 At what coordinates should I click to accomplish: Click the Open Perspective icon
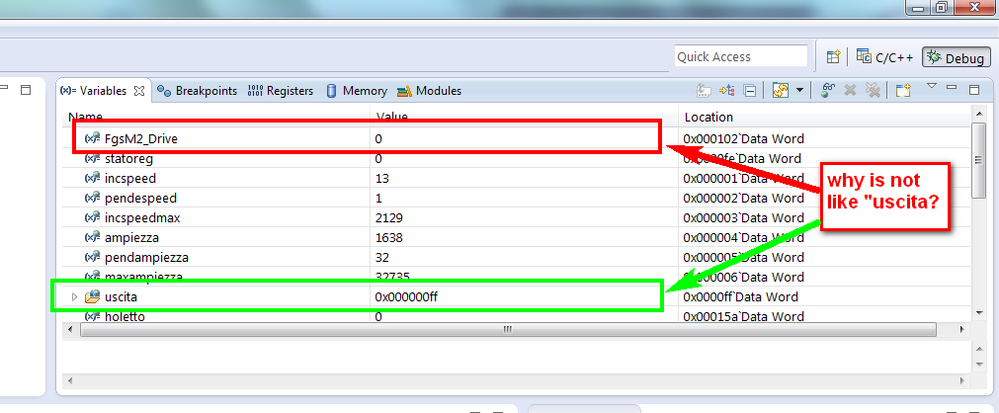[833, 57]
